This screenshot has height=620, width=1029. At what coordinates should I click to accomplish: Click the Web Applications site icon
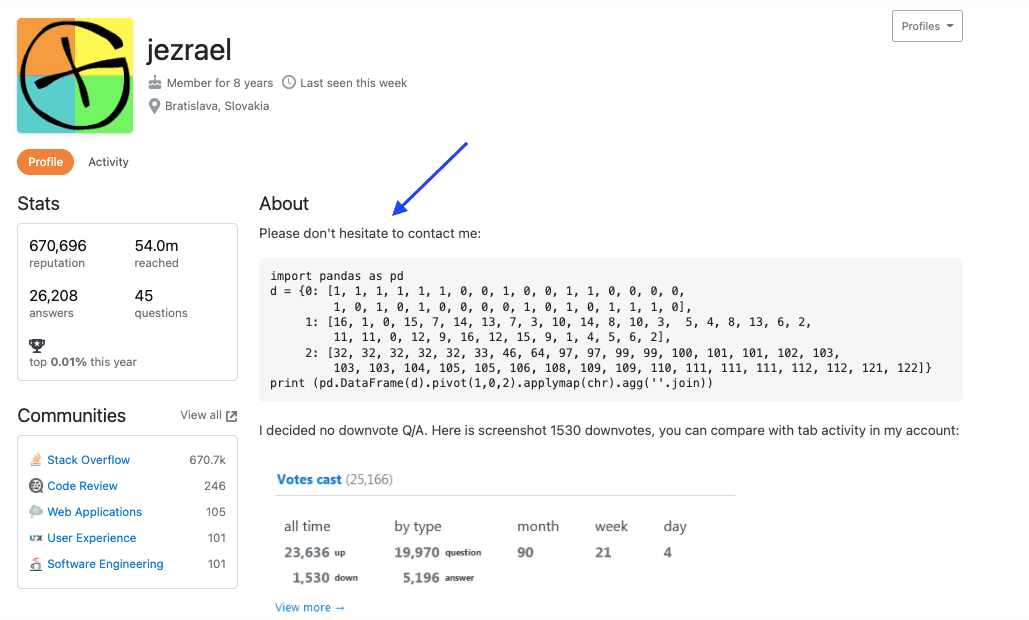(37, 512)
